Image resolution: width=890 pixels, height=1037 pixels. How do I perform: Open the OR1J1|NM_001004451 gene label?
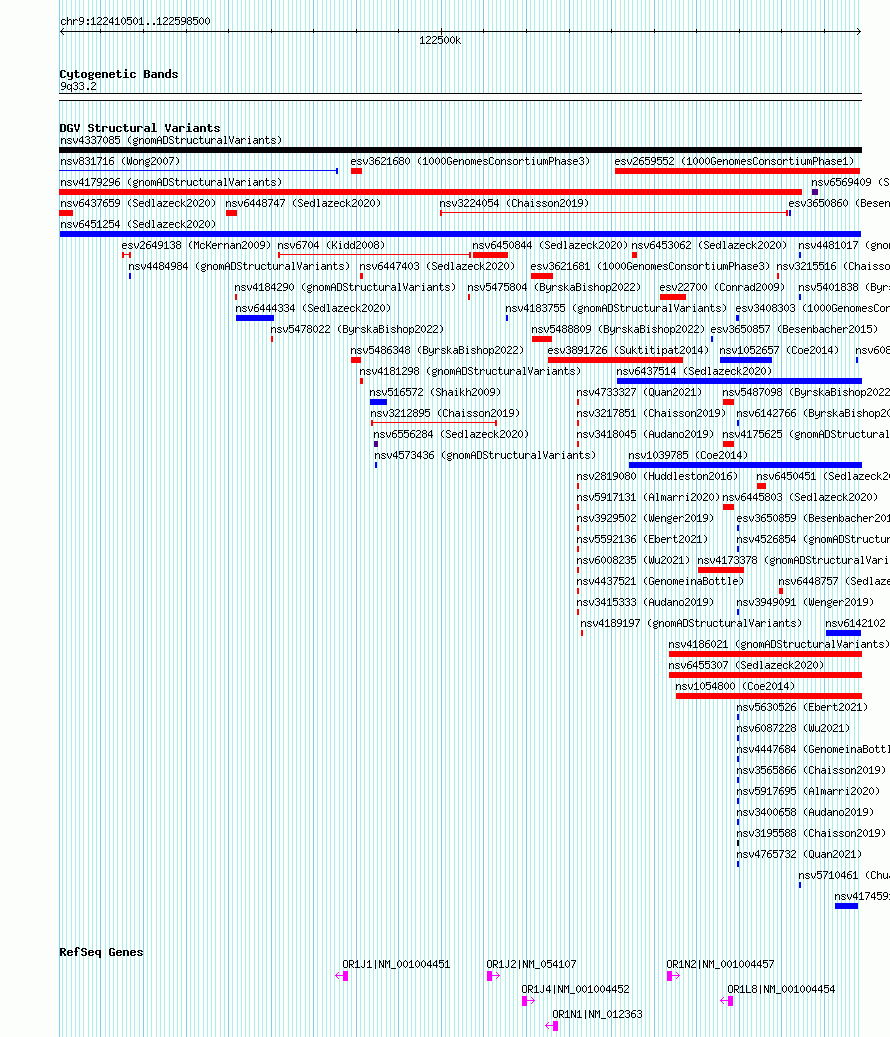click(396, 964)
